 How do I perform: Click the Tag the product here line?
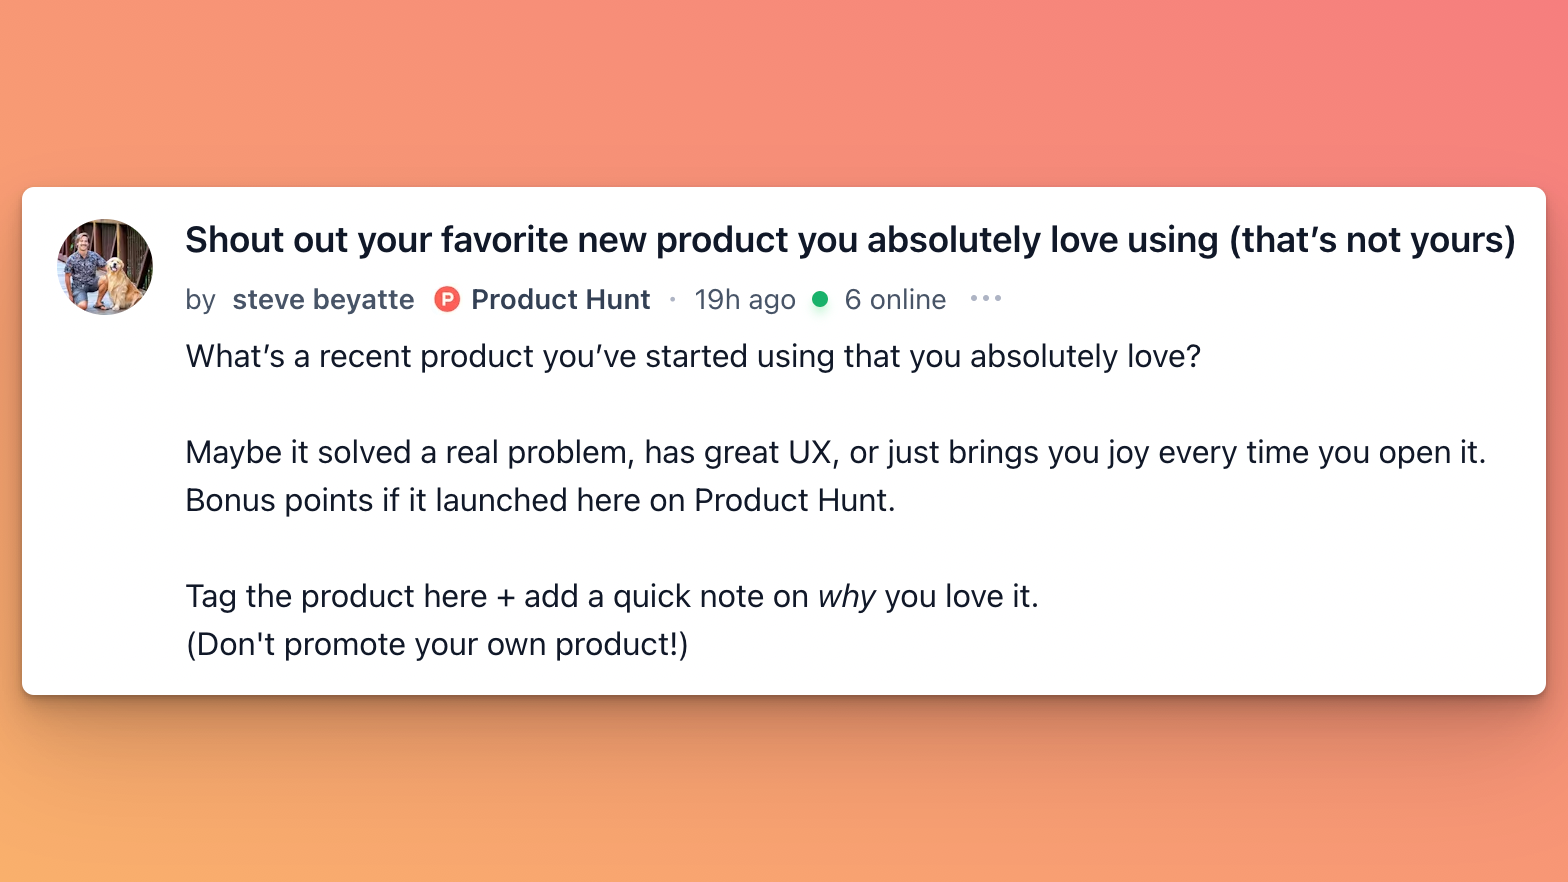tap(612, 597)
